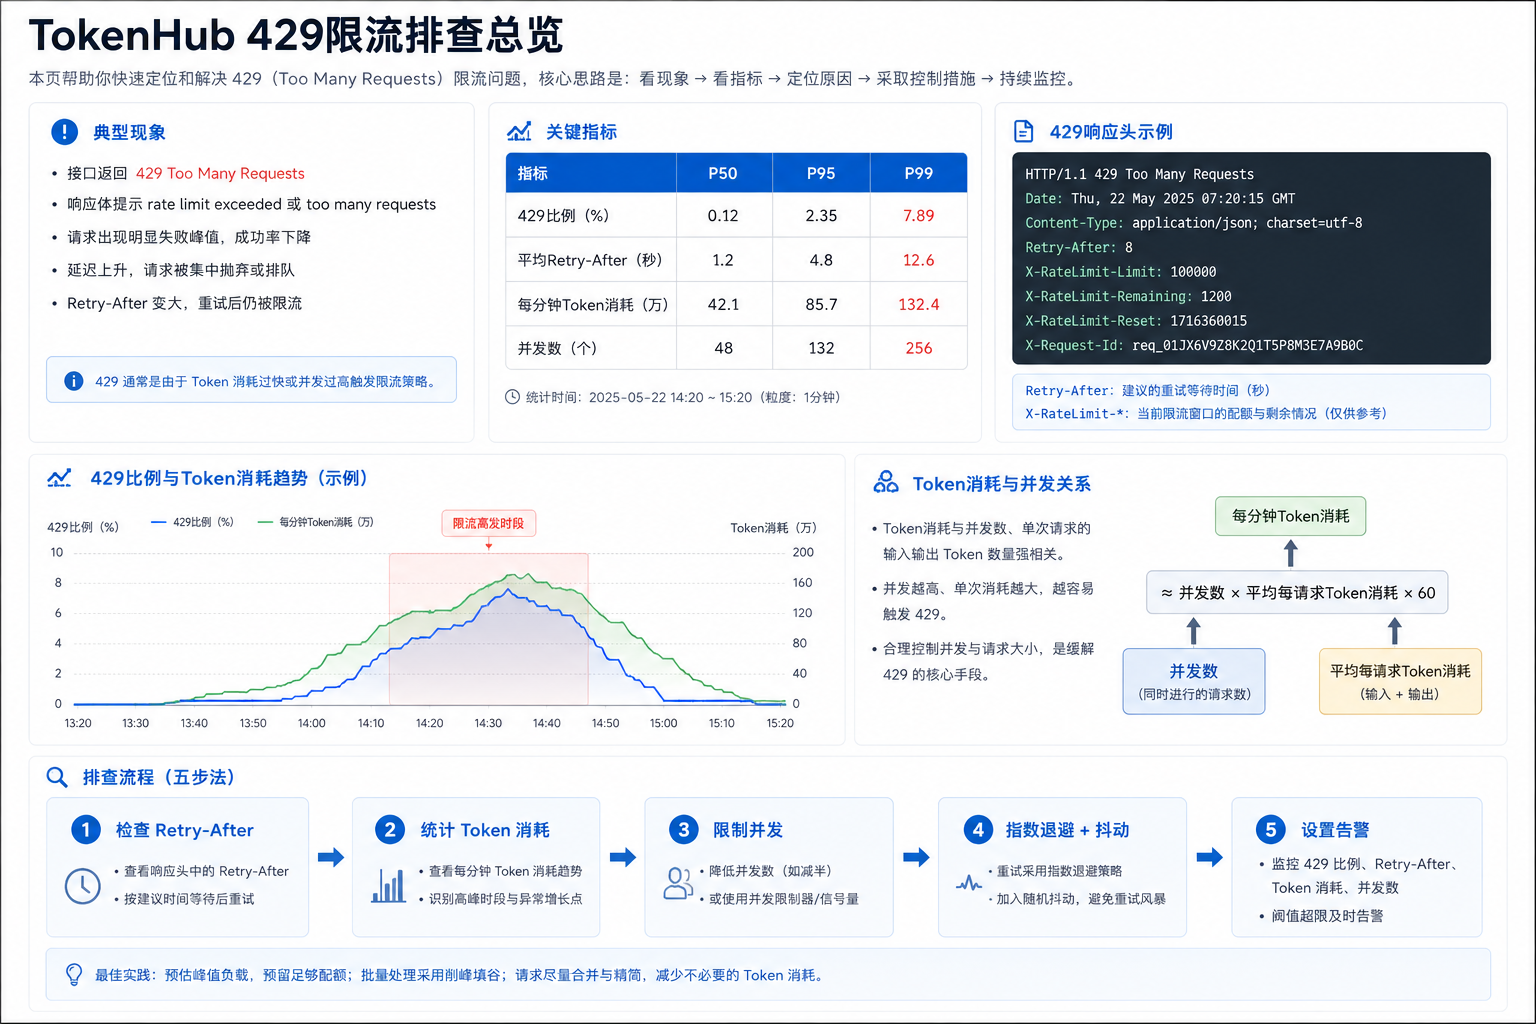This screenshot has width=1536, height=1024.
Task: Click the X-RateLimit-Limit: 100000 line
Action: click(1121, 272)
